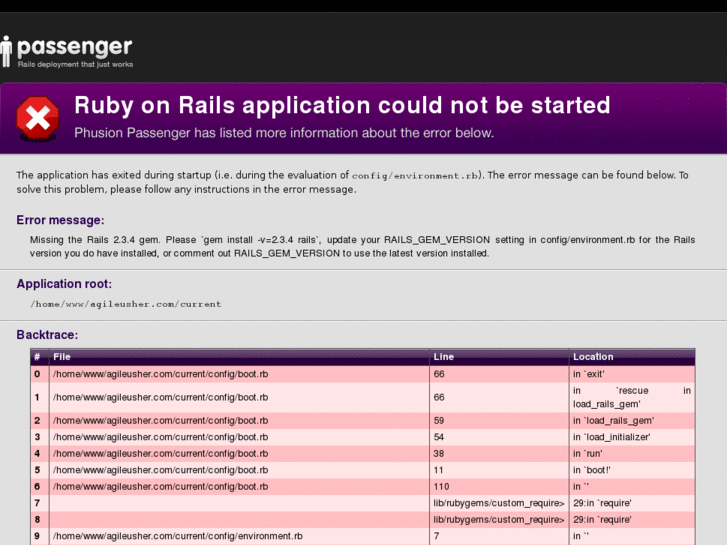The width and height of the screenshot is (727, 545).
Task: Click the load_rails_gem rescue location cell
Action: 631,397
